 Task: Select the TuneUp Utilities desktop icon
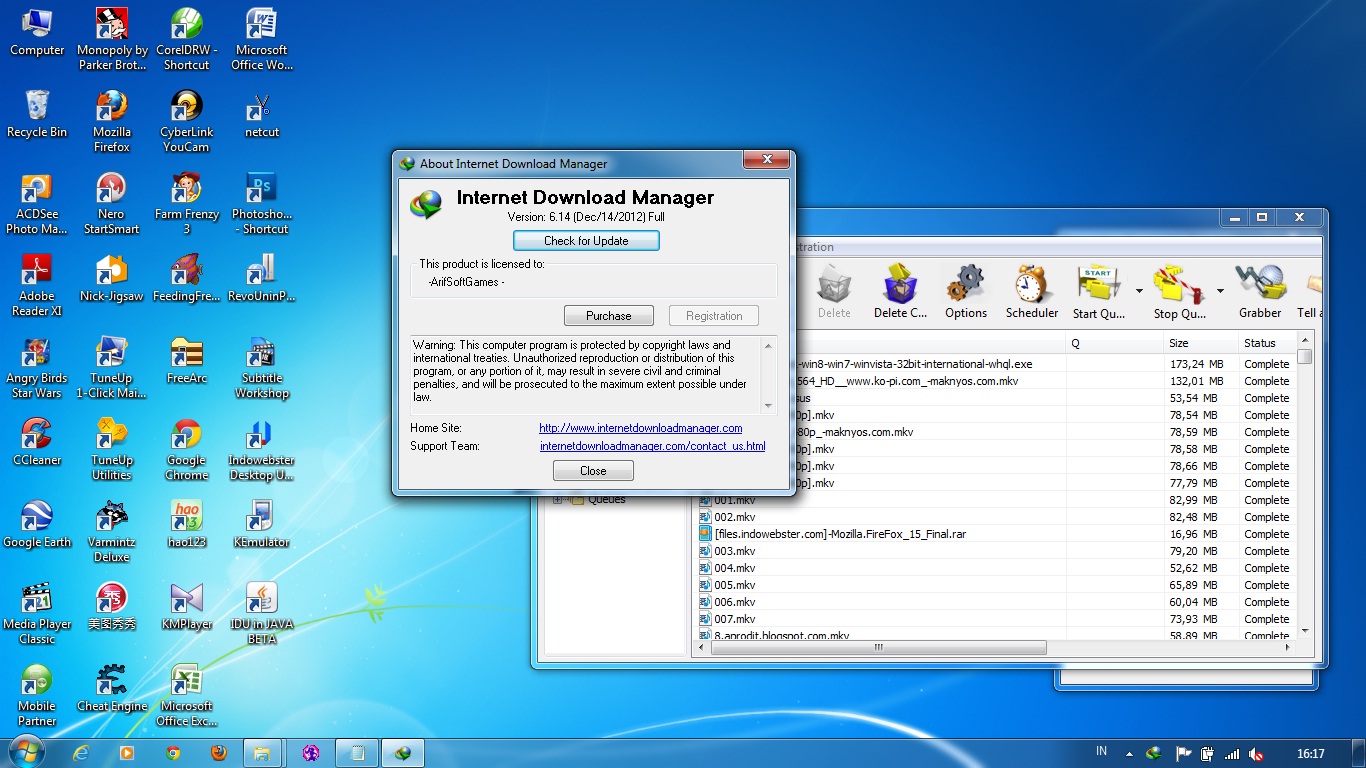coord(111,449)
